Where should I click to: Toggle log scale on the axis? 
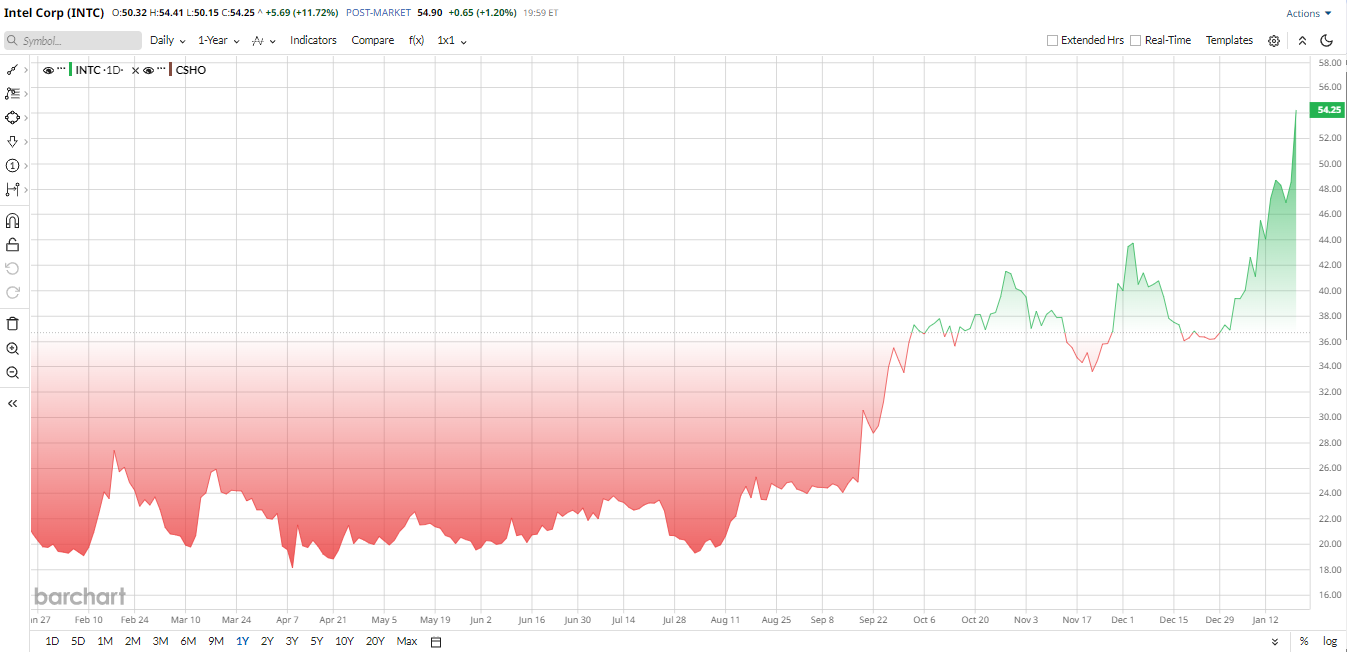1330,641
